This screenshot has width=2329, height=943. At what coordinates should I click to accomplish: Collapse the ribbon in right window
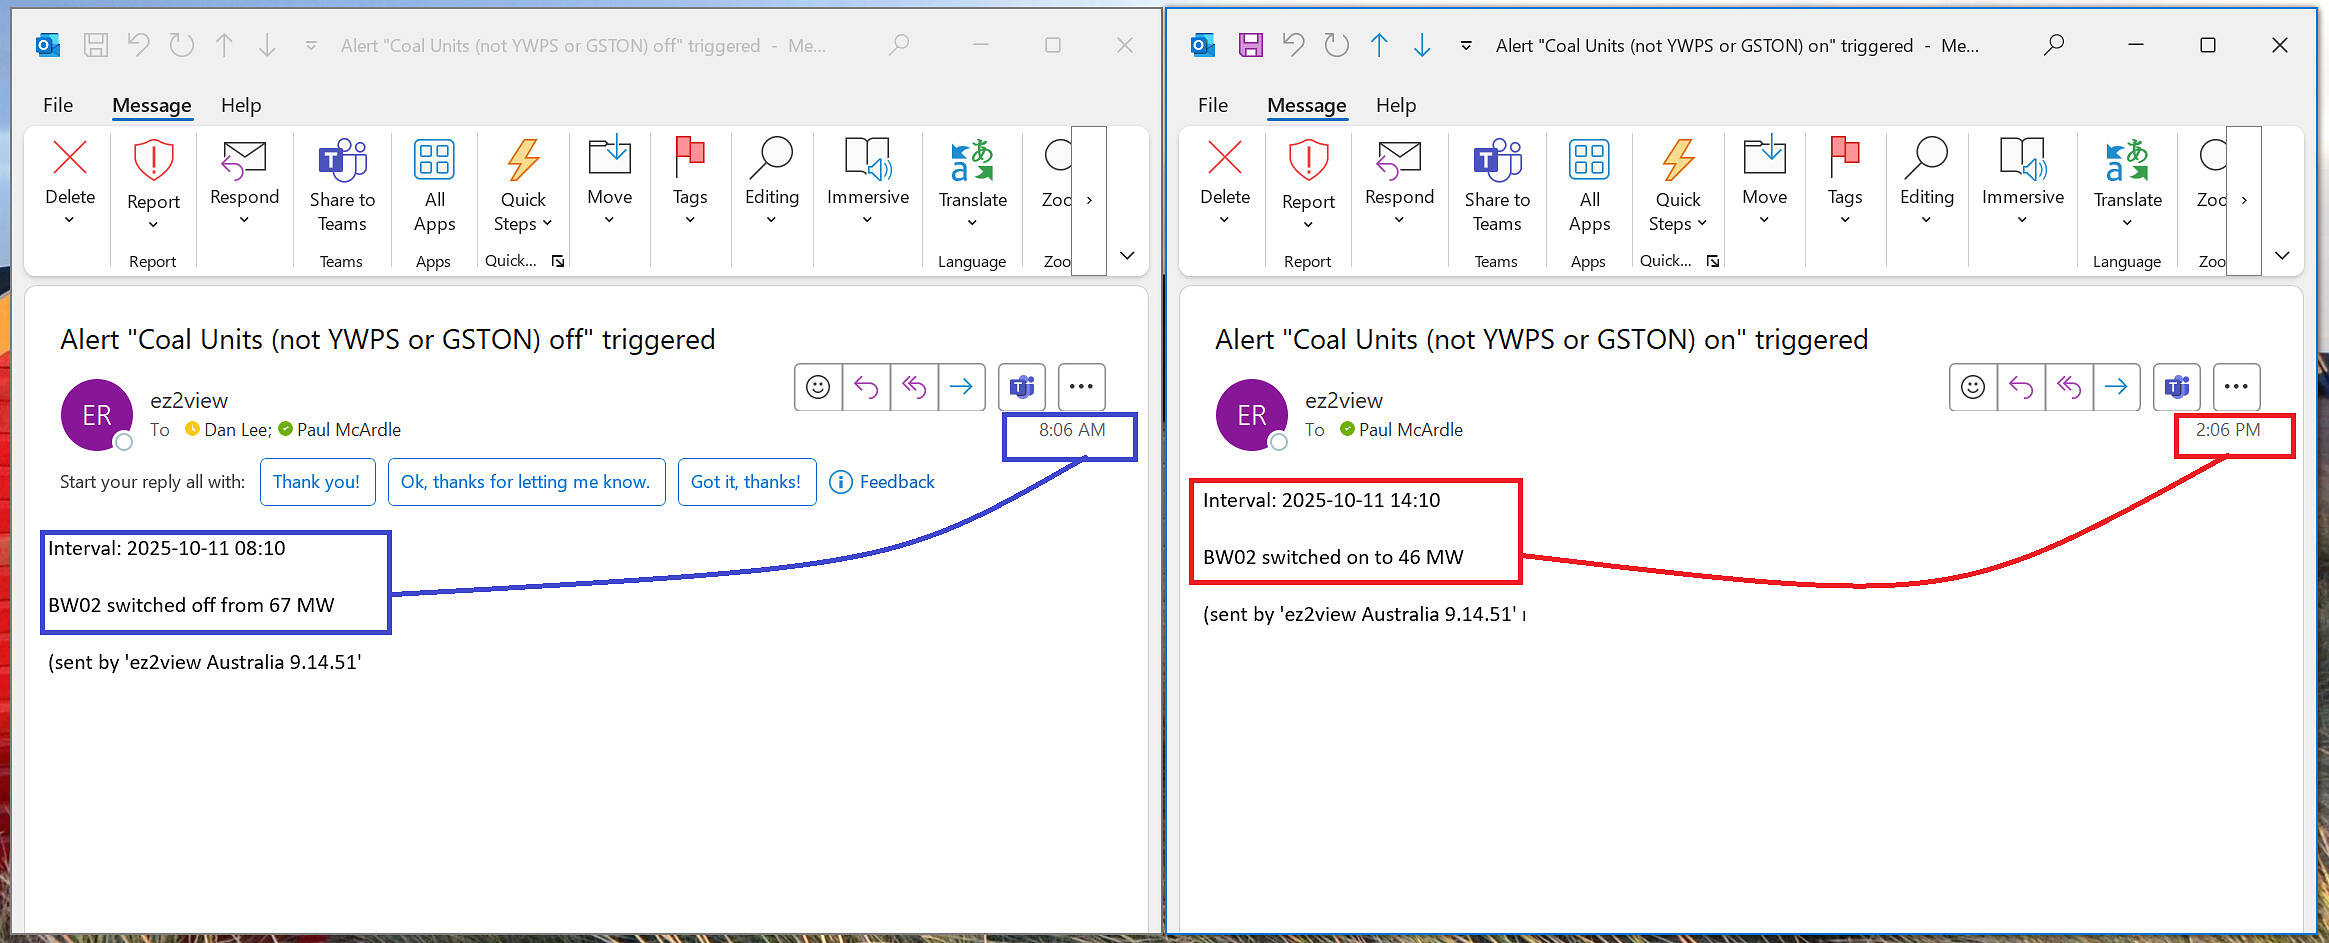tap(2282, 256)
